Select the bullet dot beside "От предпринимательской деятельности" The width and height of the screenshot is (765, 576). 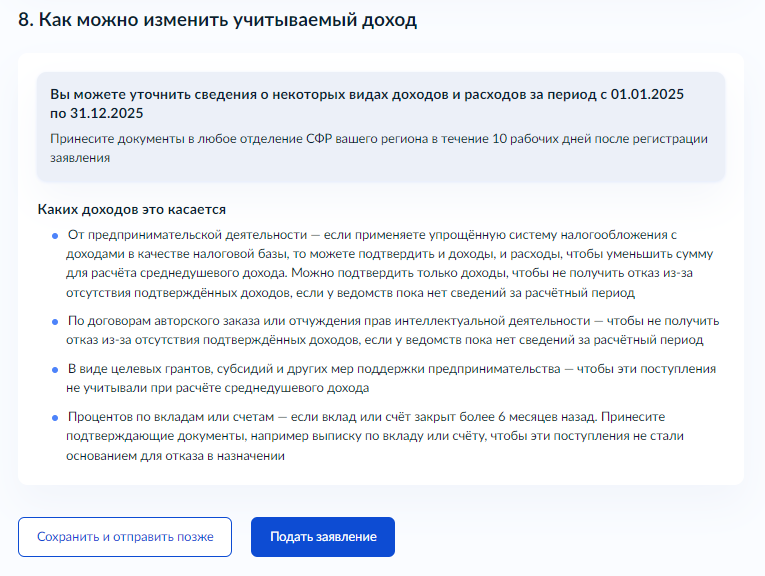(56, 236)
